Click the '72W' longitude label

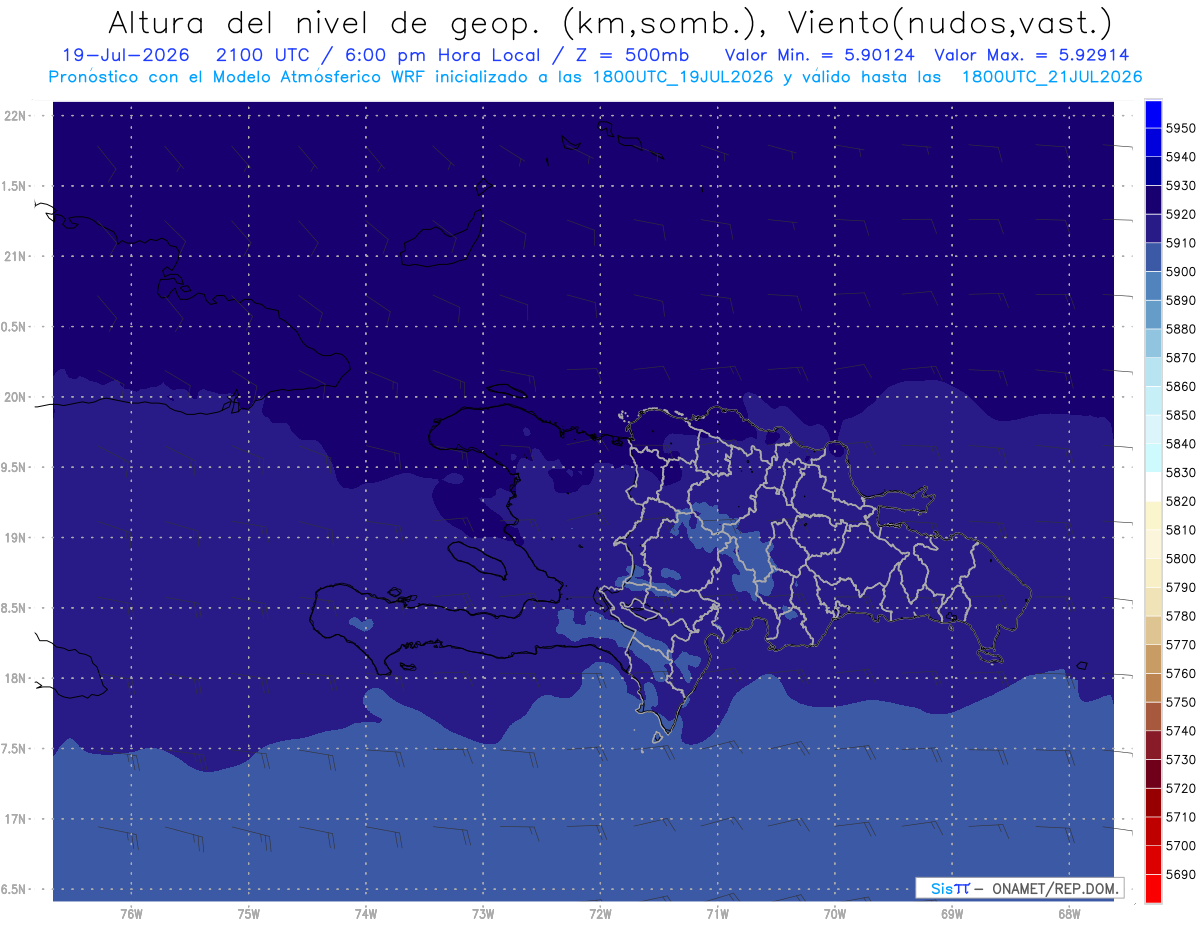pos(600,913)
